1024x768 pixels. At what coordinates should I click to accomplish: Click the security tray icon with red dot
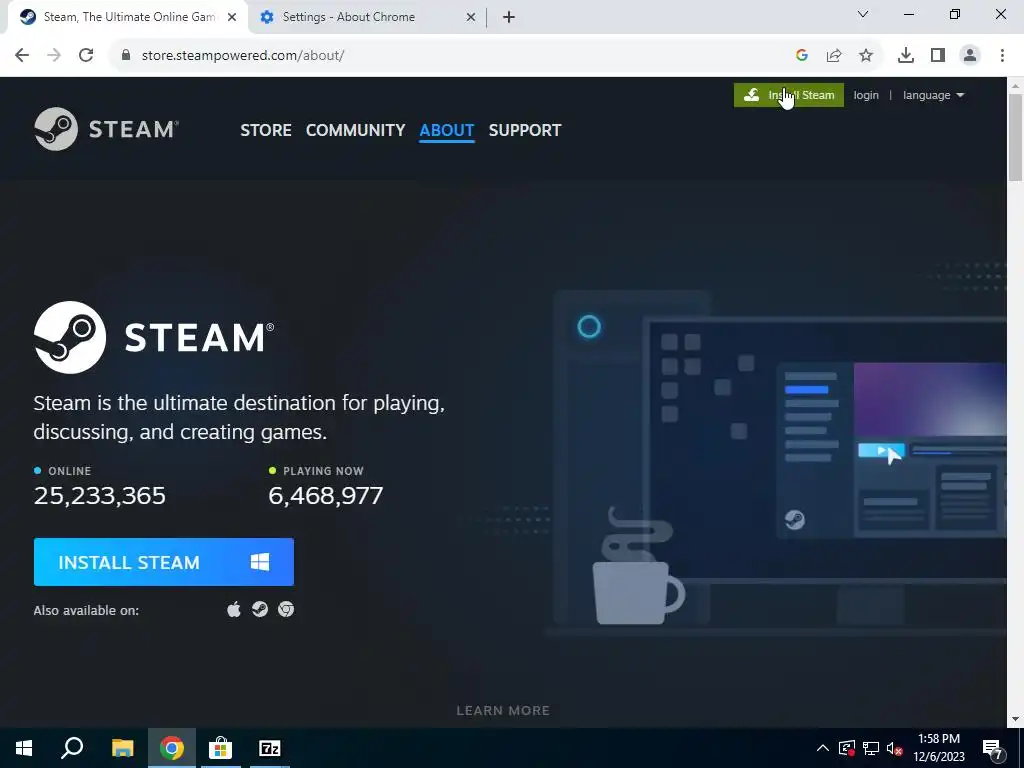coord(847,748)
